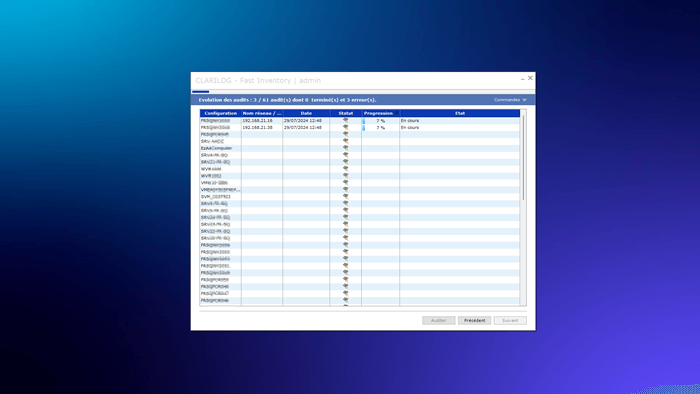Click the 7 % progress bar for 192.168.21.38
The width and height of the screenshot is (700, 394).
click(380, 128)
